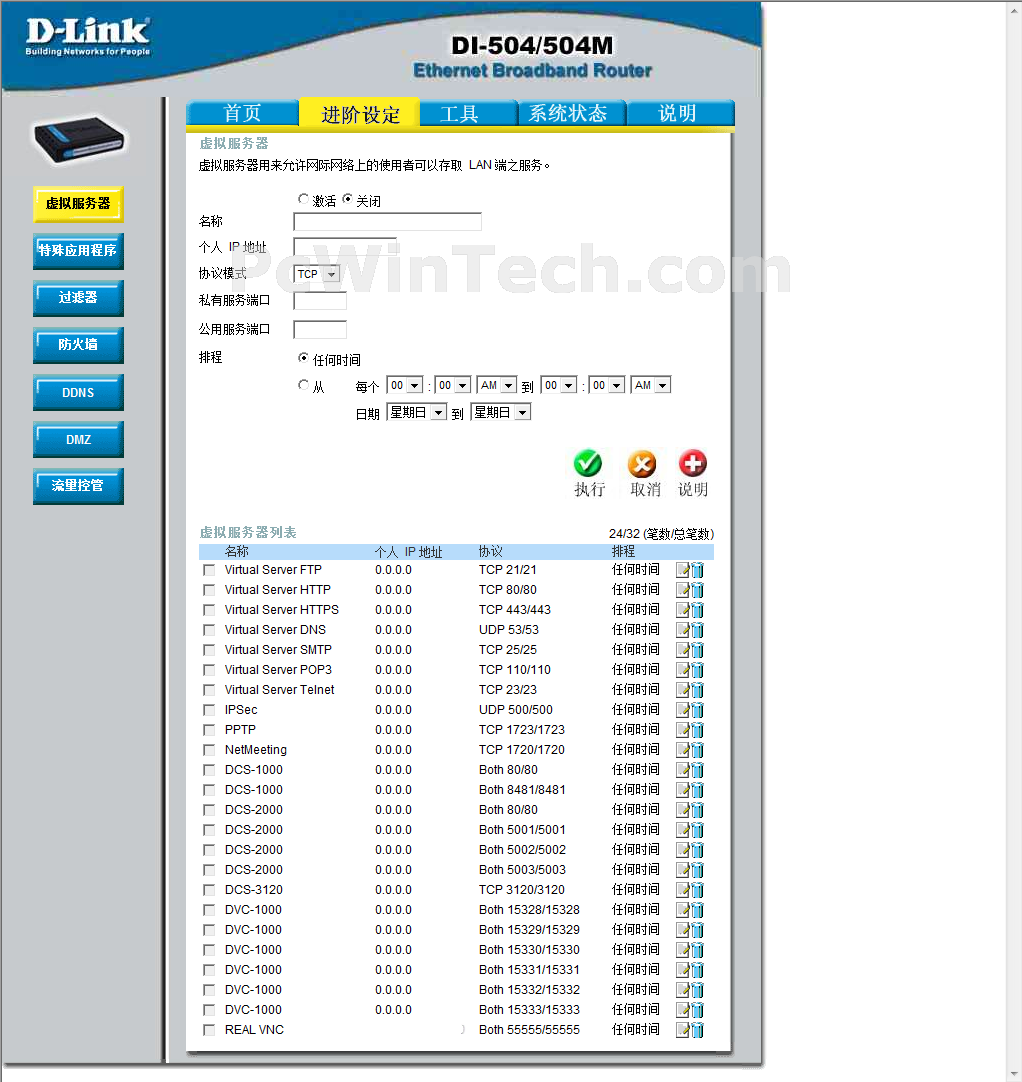Open the start AM/PM dropdown
1022x1082 pixels.
coord(497,385)
